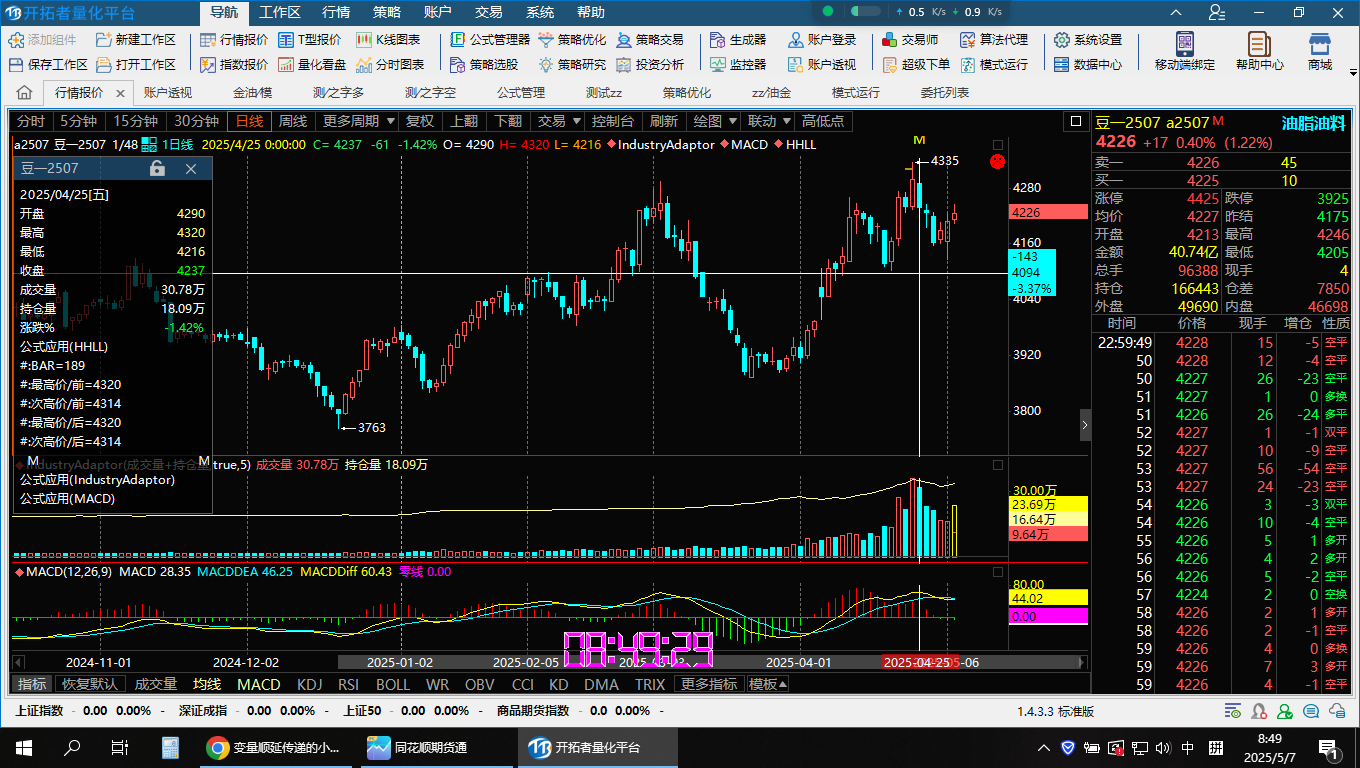Toggle the small square on the MACD pane
Viewport: 1360px width, 768px height.
tap(997, 572)
